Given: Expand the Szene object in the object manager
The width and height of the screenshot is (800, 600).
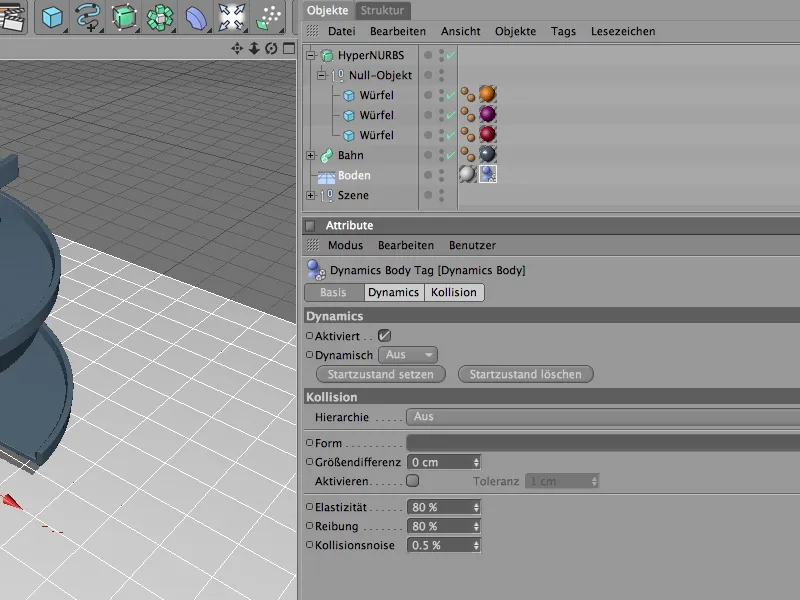Looking at the screenshot, I should point(310,195).
